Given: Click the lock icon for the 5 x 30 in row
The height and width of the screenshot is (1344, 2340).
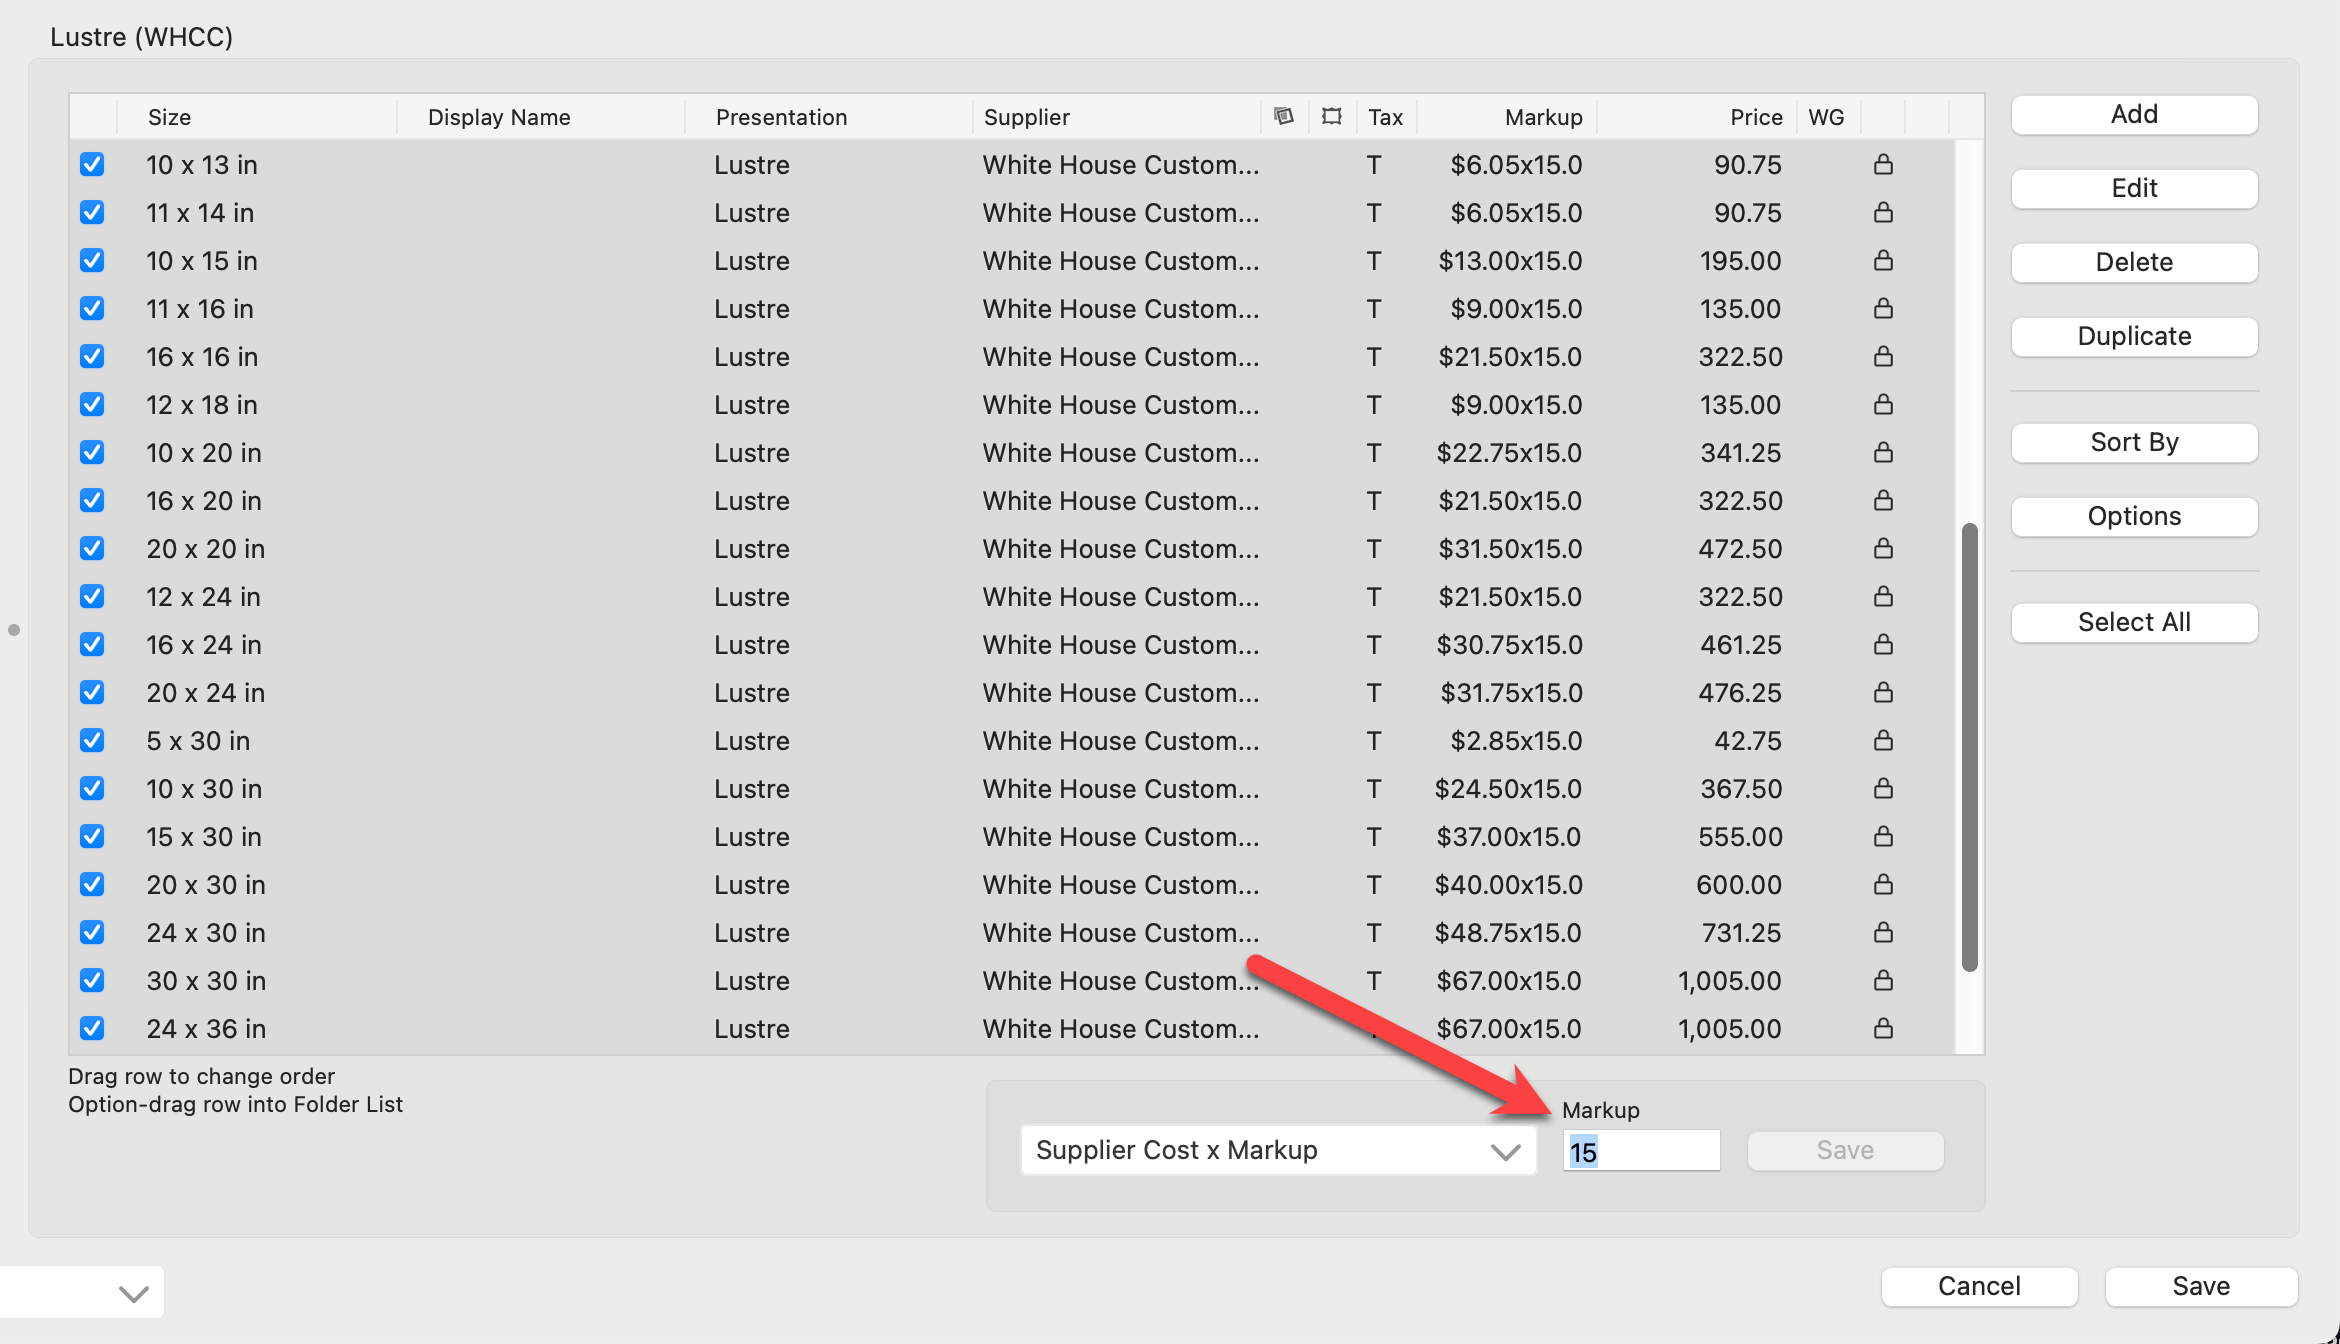Looking at the screenshot, I should click(1883, 740).
